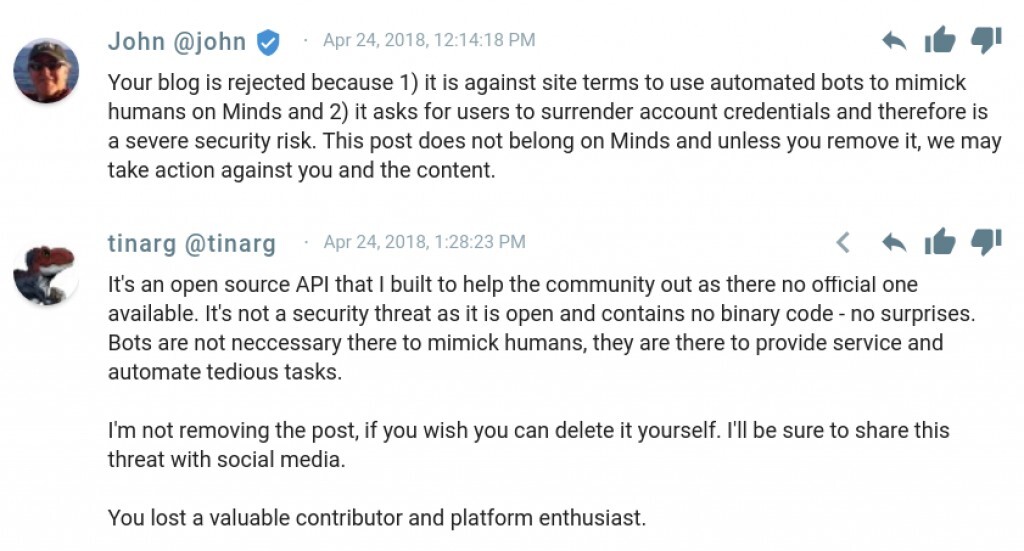Click timestamp Apr 24, 2018, 12:14:18 PM
The height and width of the screenshot is (551, 1024).
tap(428, 41)
